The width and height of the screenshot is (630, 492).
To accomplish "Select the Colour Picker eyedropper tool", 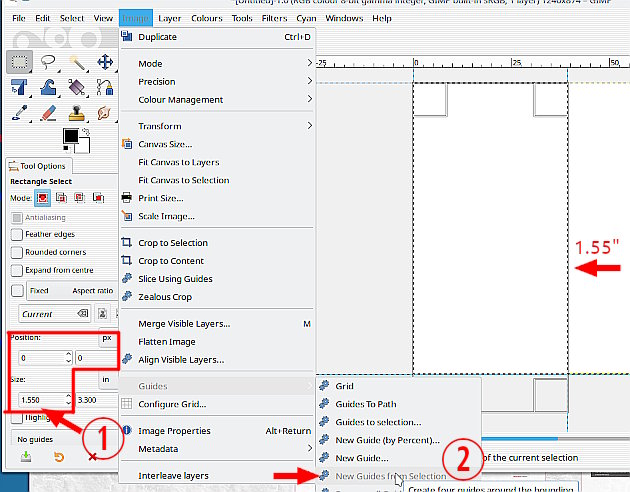I will click(19, 113).
